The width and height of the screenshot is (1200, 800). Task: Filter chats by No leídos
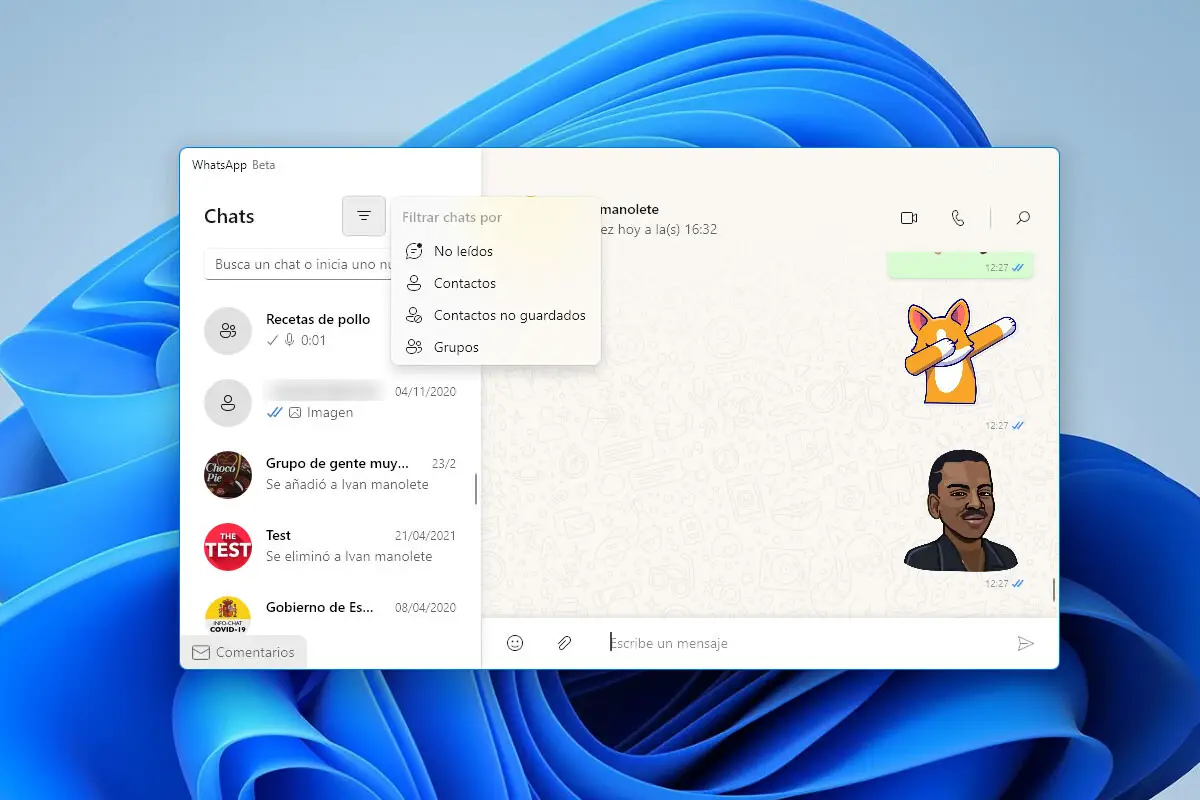tap(496, 251)
